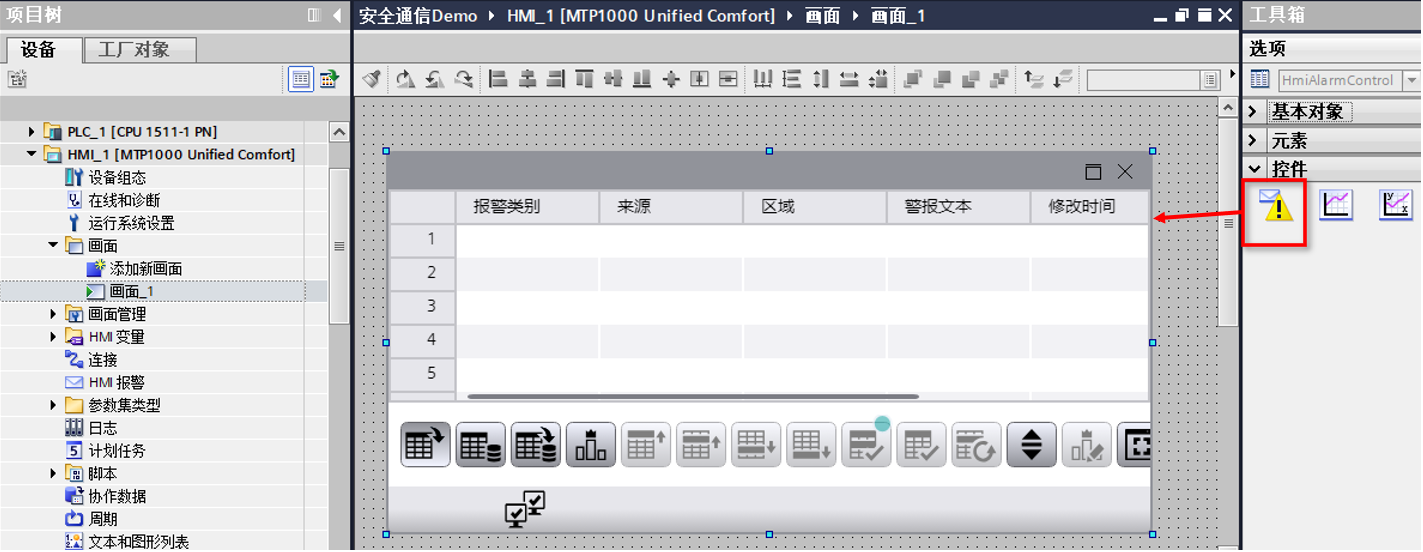Expand the 脚本 folder

click(x=53, y=473)
